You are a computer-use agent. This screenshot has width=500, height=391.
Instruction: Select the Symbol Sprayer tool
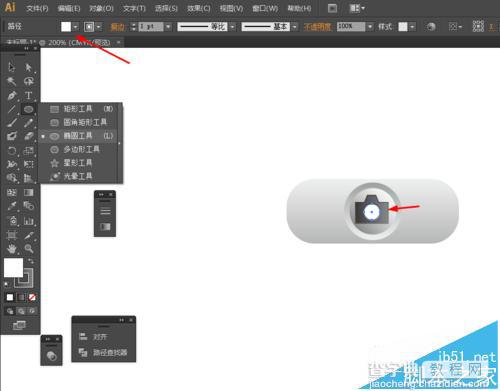point(12,220)
